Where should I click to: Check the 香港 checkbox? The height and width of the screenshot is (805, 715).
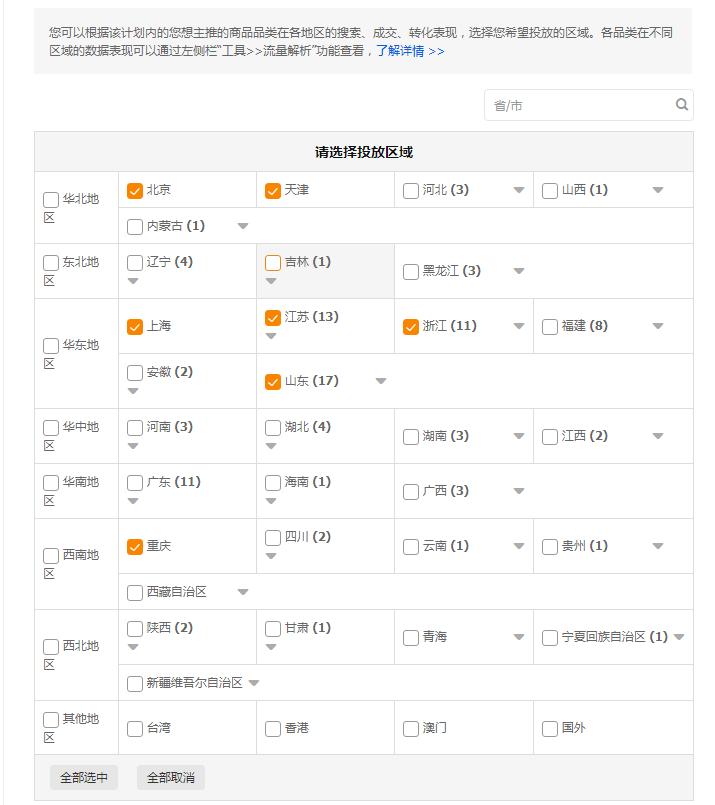point(273,729)
